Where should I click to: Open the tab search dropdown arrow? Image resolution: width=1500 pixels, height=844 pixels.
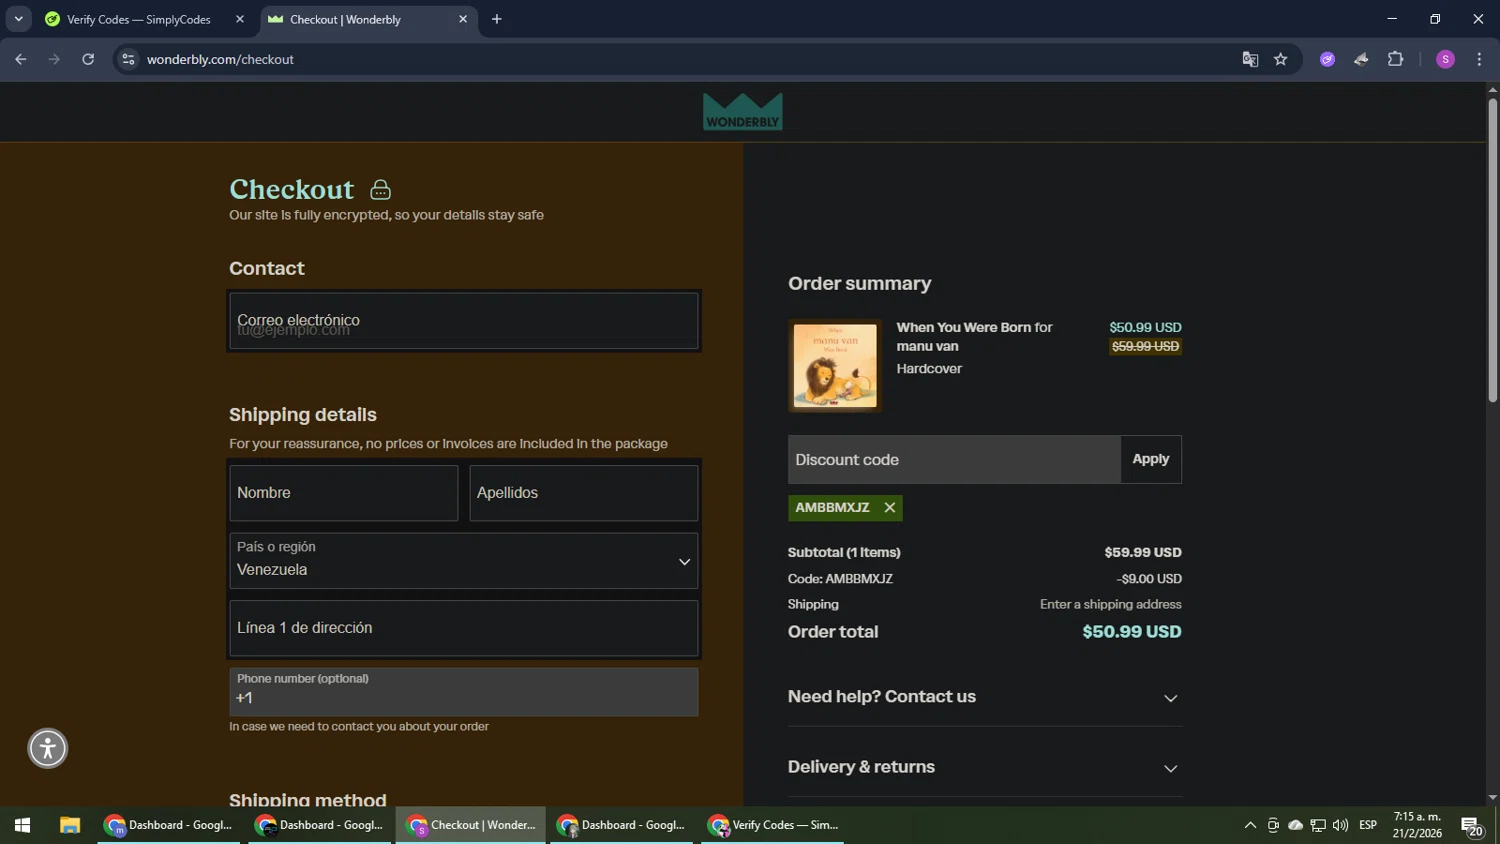[x=18, y=19]
